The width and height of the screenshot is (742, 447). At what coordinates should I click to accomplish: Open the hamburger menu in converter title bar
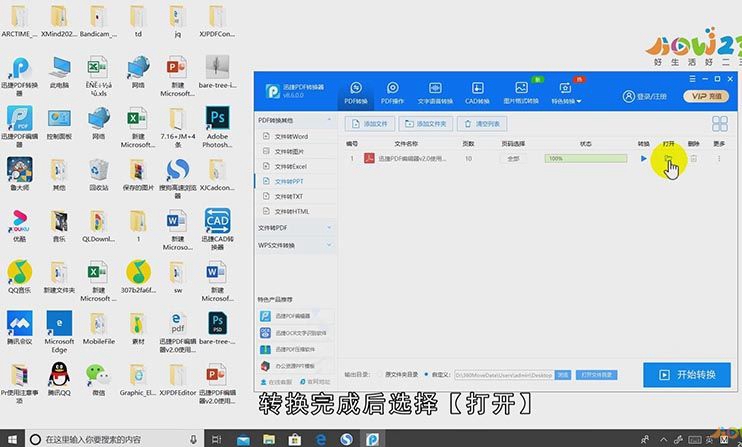692,79
